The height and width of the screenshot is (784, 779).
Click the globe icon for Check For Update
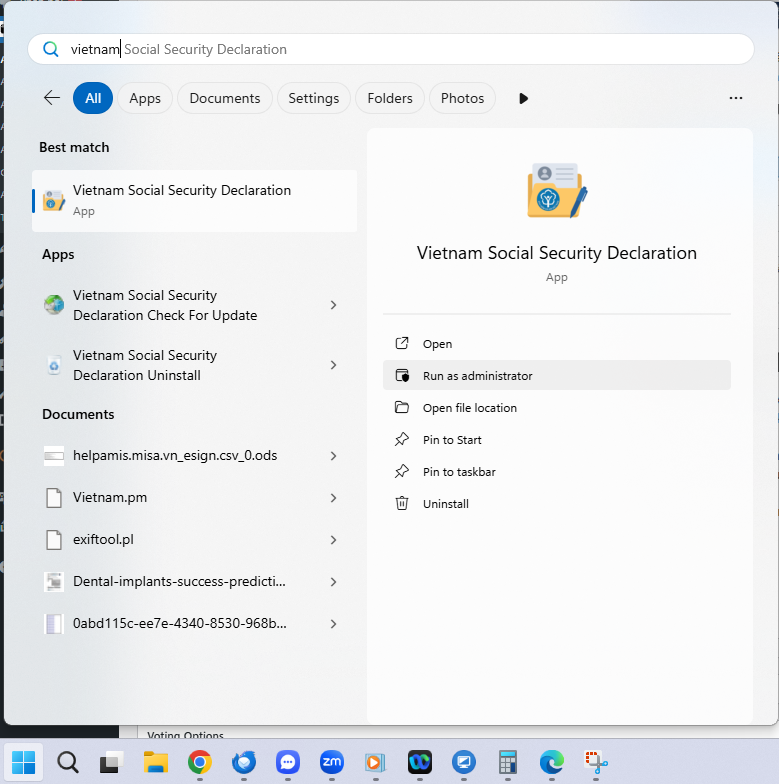pos(54,304)
